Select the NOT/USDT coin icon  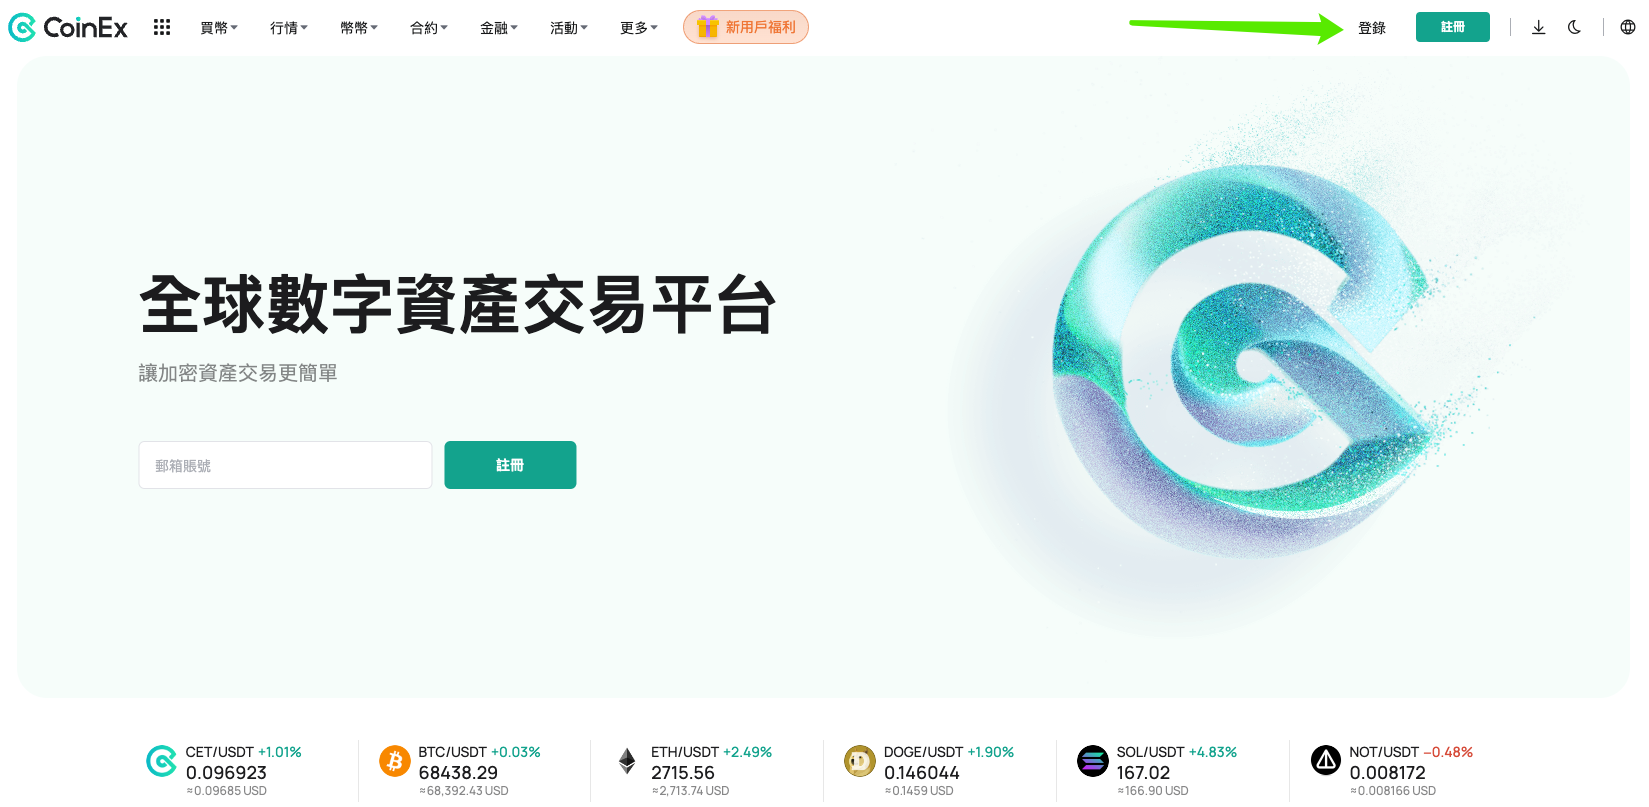pos(1326,761)
